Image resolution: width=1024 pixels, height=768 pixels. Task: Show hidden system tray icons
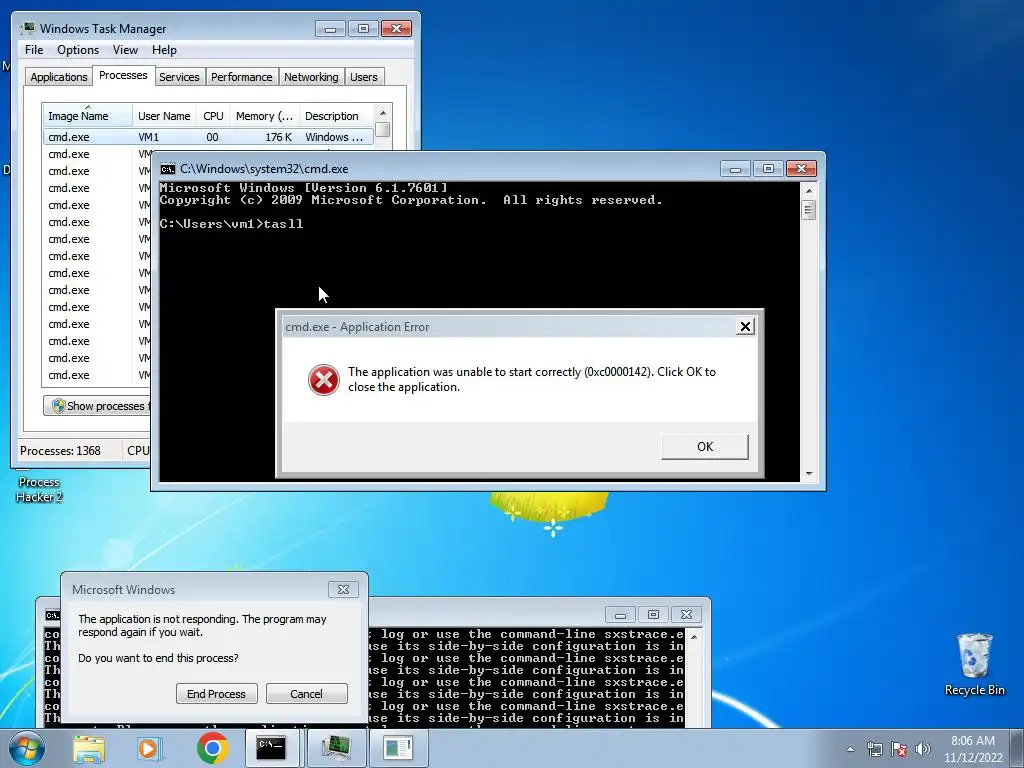850,749
